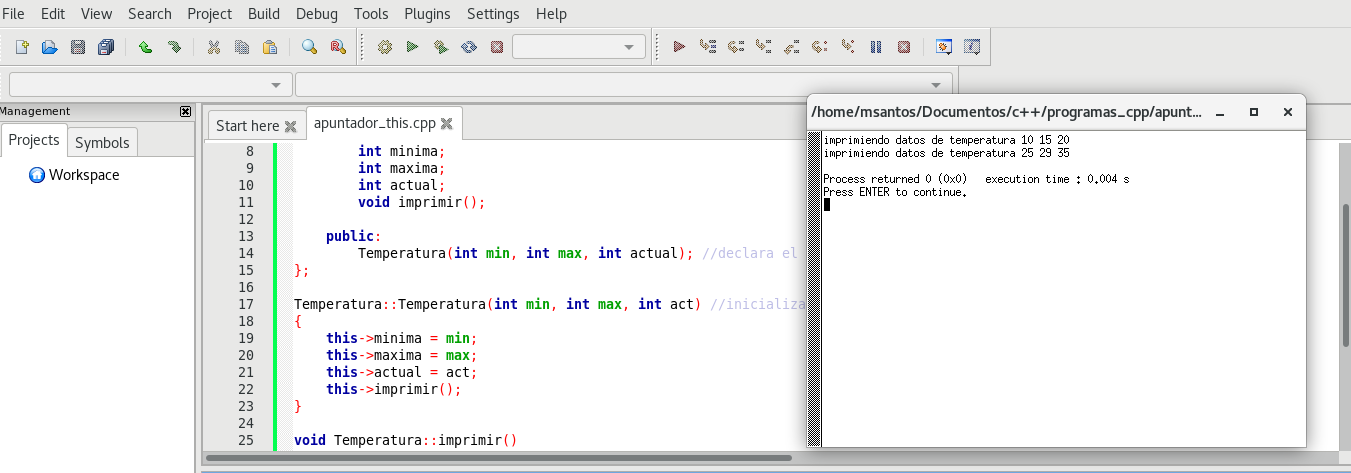Image resolution: width=1351 pixels, height=473 pixels.
Task: Run the program with the green arrow
Action: (x=412, y=47)
